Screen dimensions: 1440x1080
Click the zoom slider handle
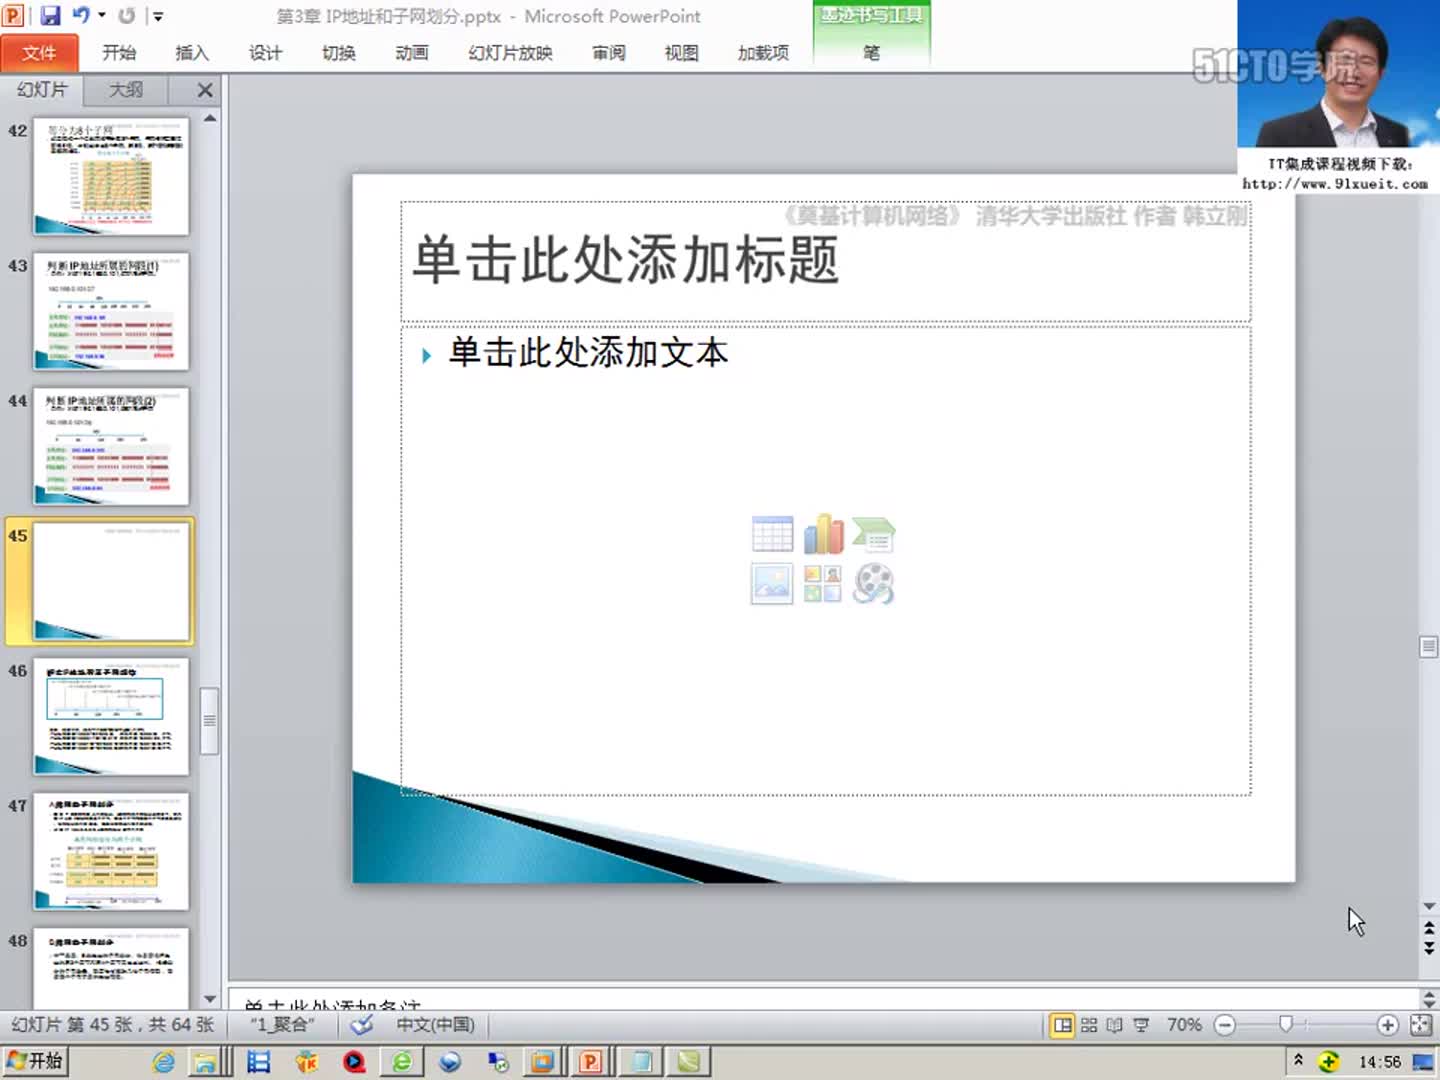[1286, 1024]
